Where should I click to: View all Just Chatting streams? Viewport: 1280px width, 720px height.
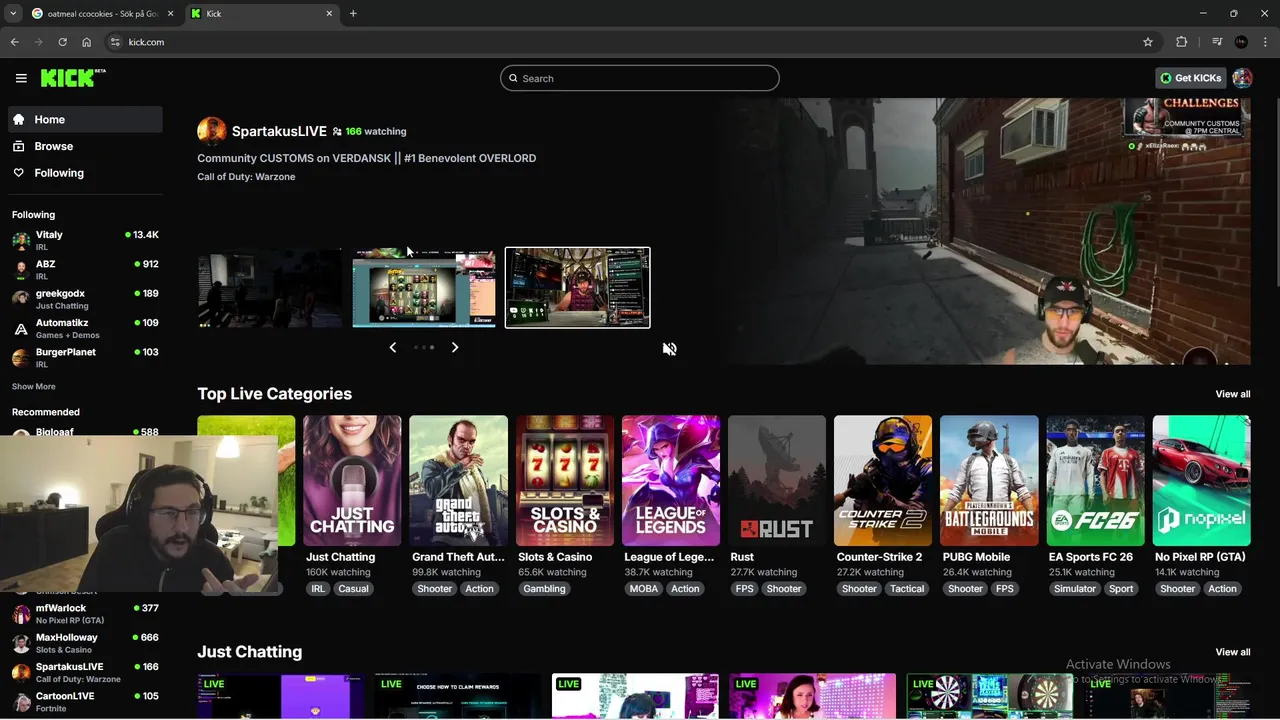click(x=1232, y=652)
